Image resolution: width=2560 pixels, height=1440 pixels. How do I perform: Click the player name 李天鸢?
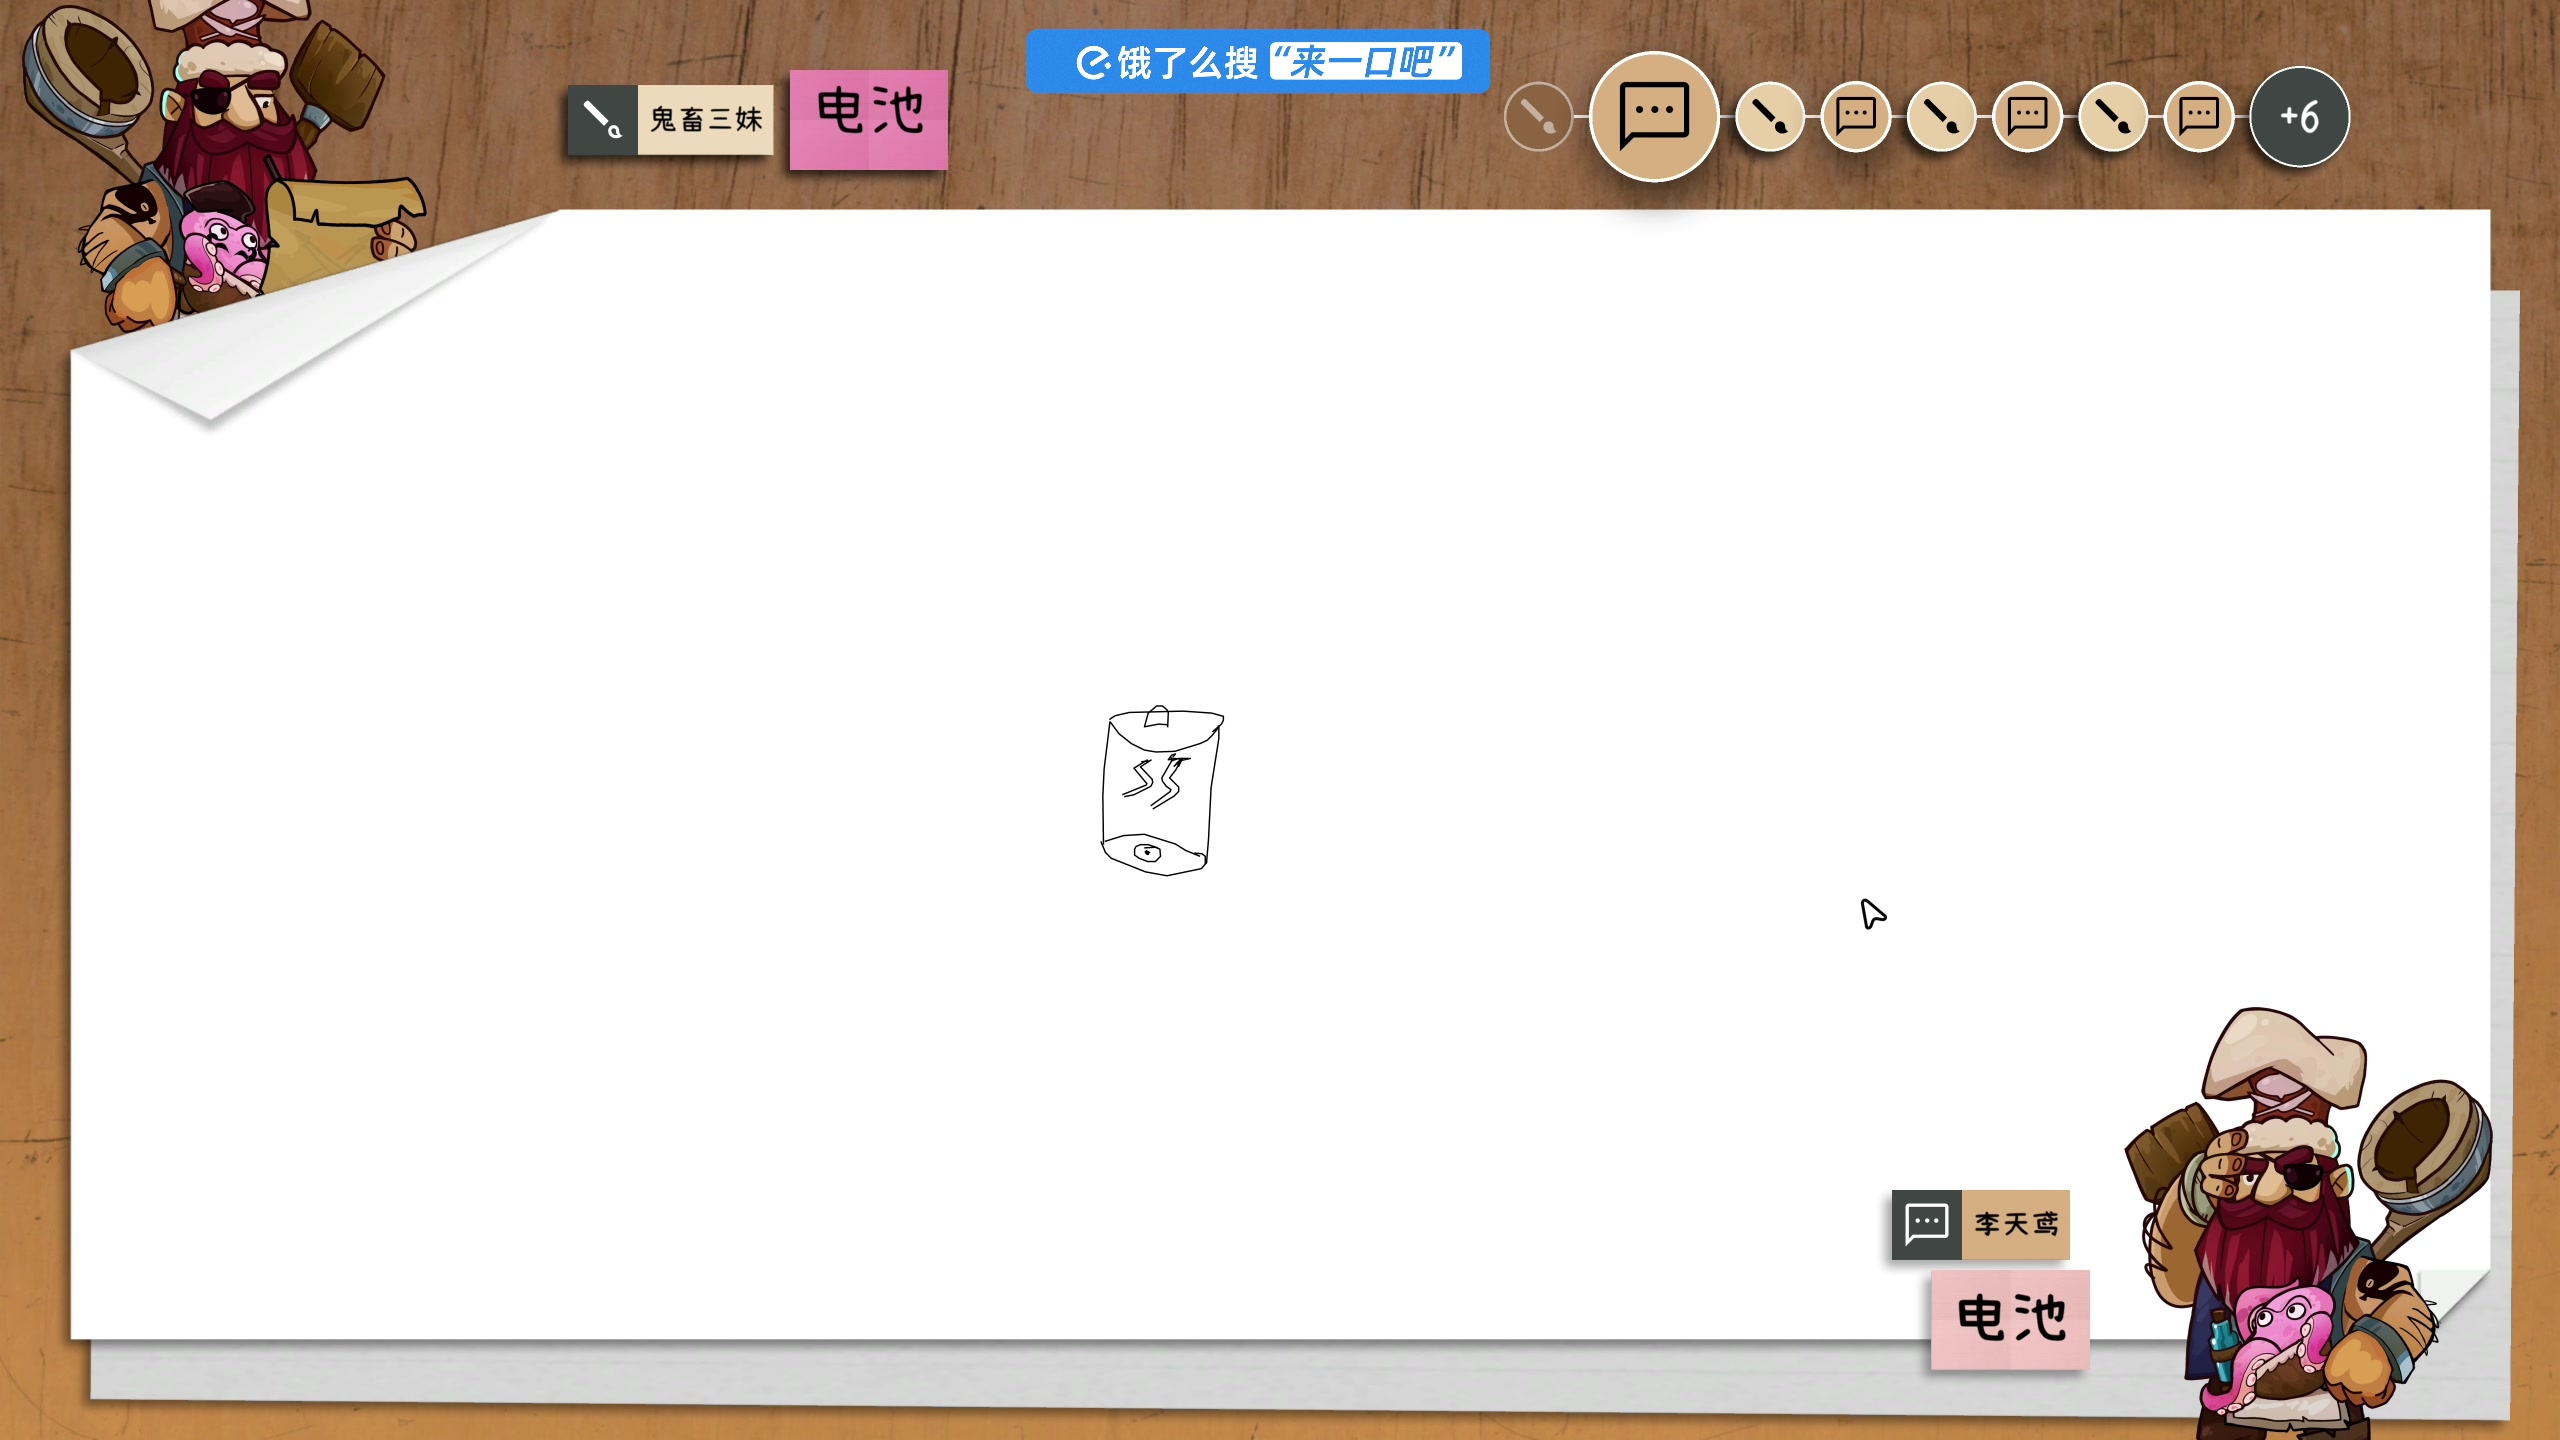[2015, 1224]
